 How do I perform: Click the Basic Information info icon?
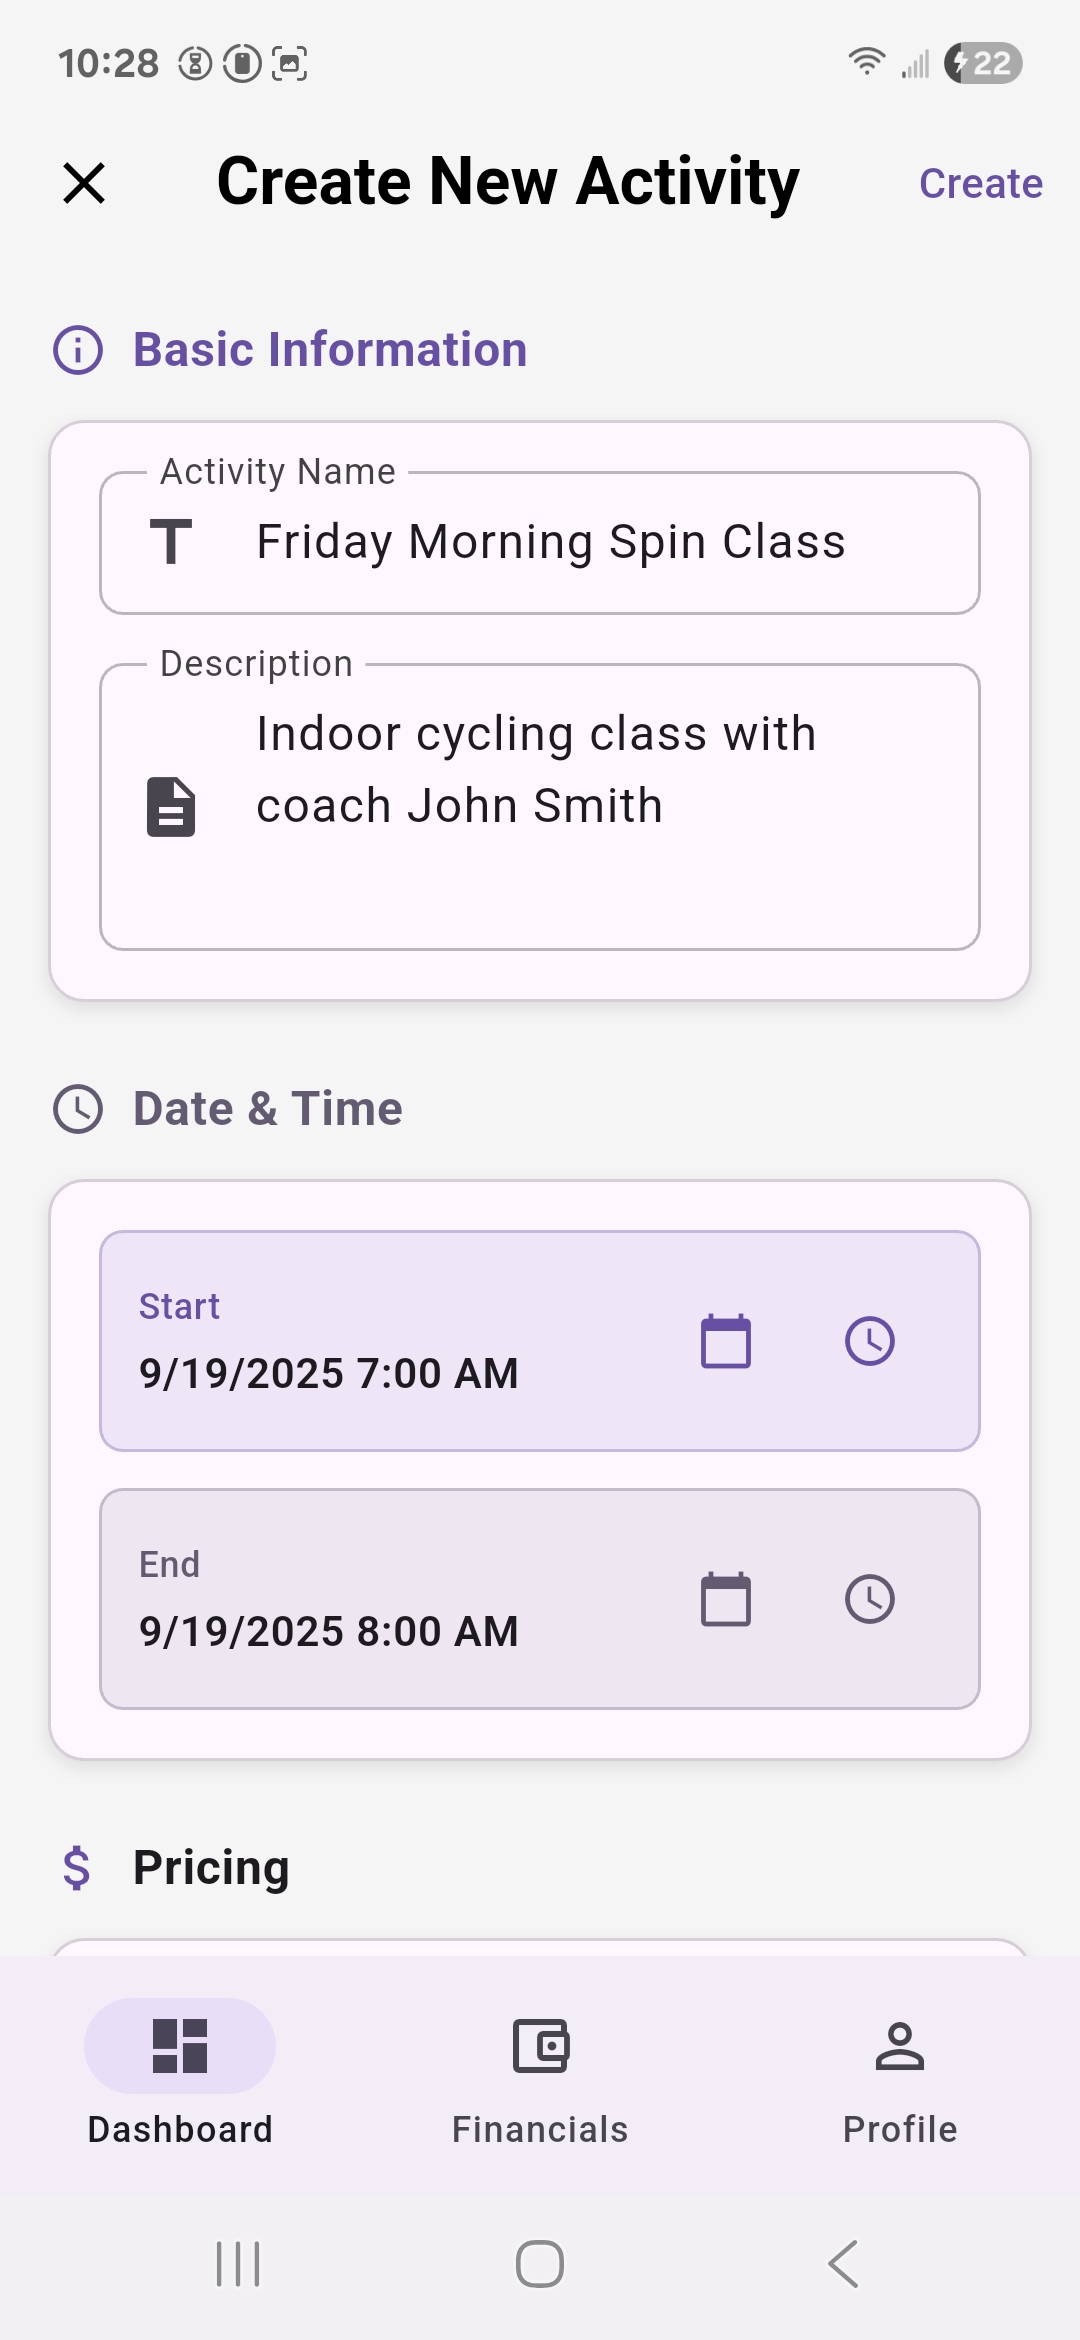tap(79, 349)
